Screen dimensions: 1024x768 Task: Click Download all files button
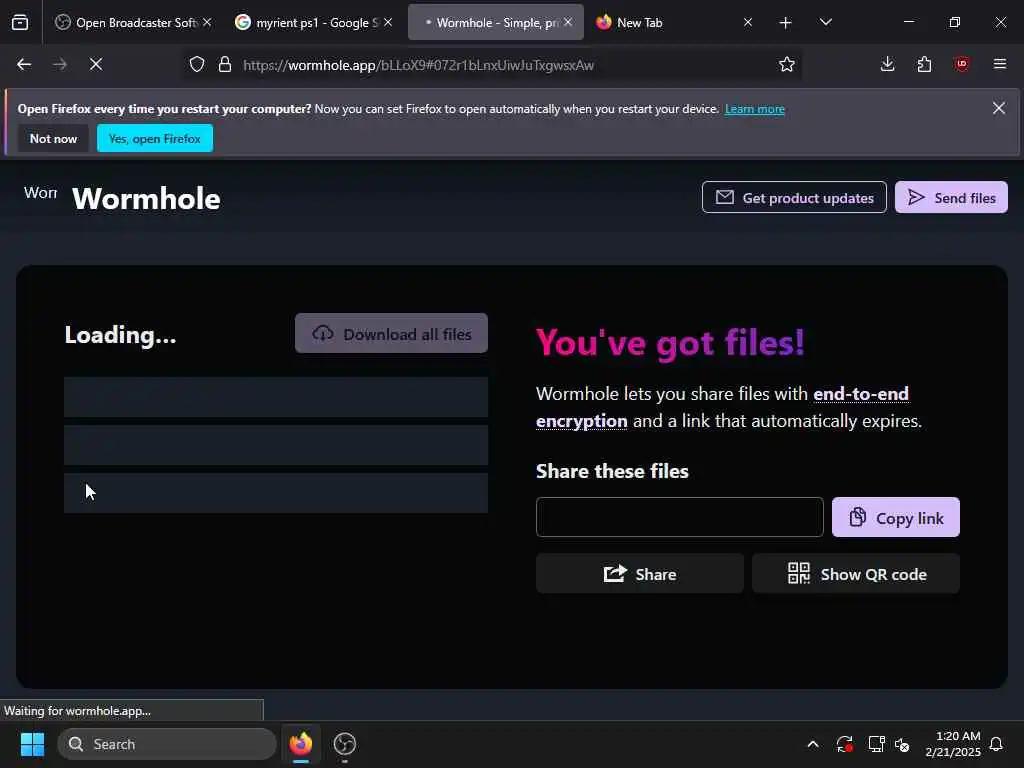(391, 334)
